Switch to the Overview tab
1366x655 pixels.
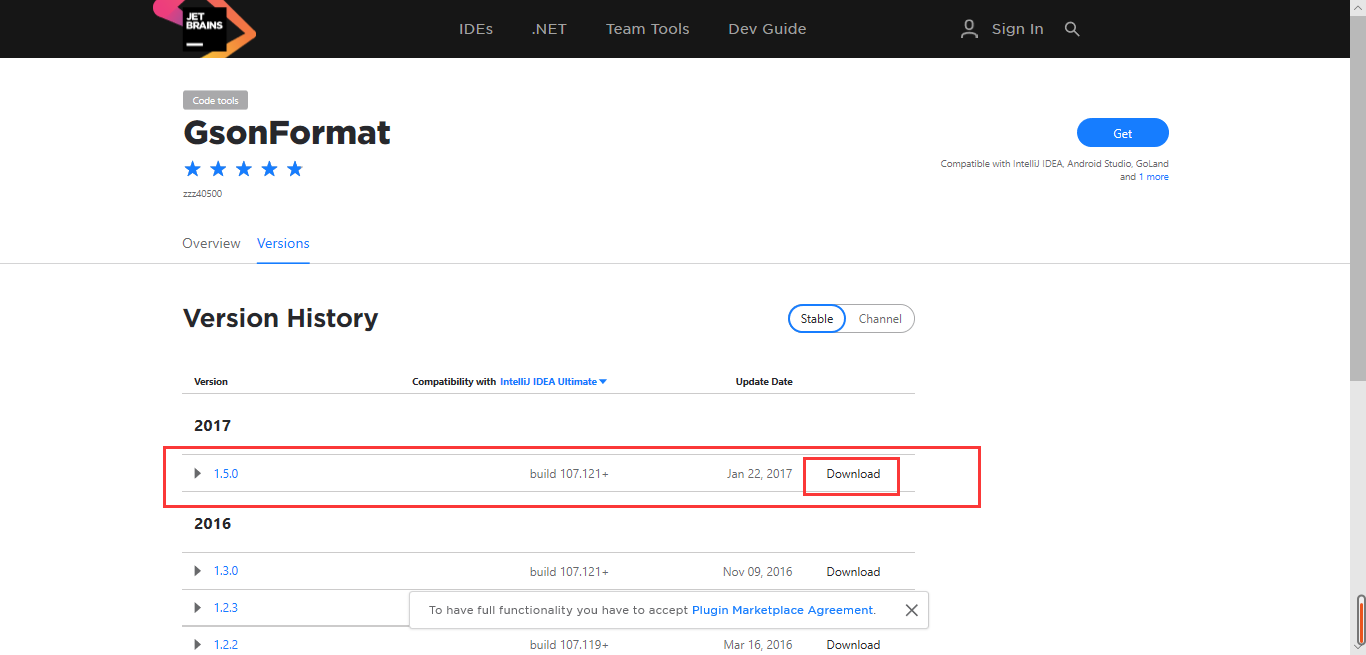211,243
